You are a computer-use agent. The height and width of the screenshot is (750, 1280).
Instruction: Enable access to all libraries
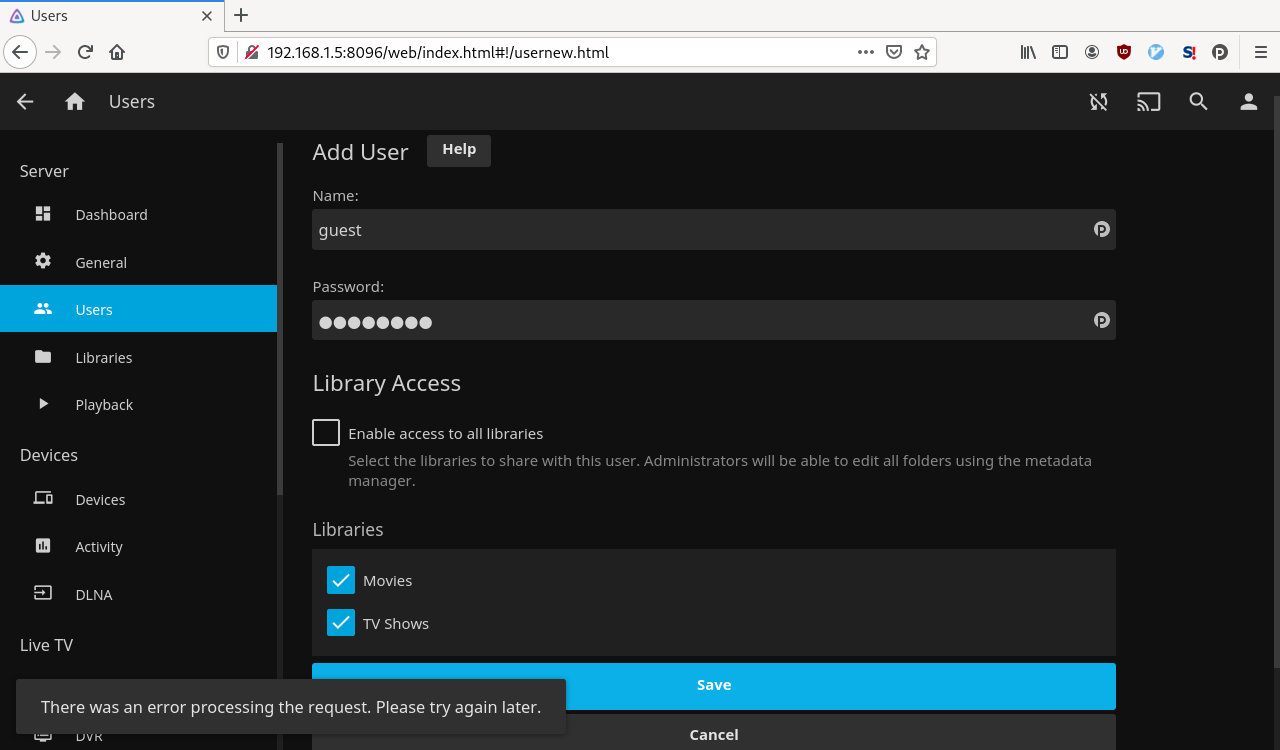(325, 432)
